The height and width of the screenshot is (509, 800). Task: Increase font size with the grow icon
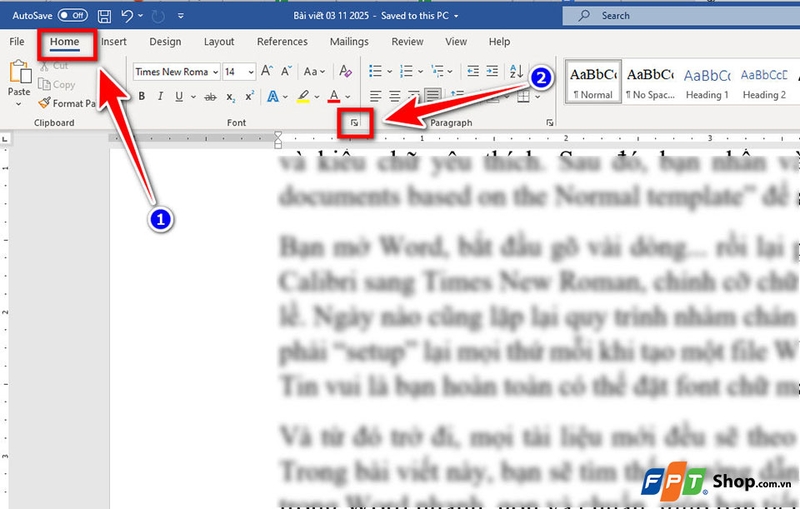pyautogui.click(x=267, y=71)
